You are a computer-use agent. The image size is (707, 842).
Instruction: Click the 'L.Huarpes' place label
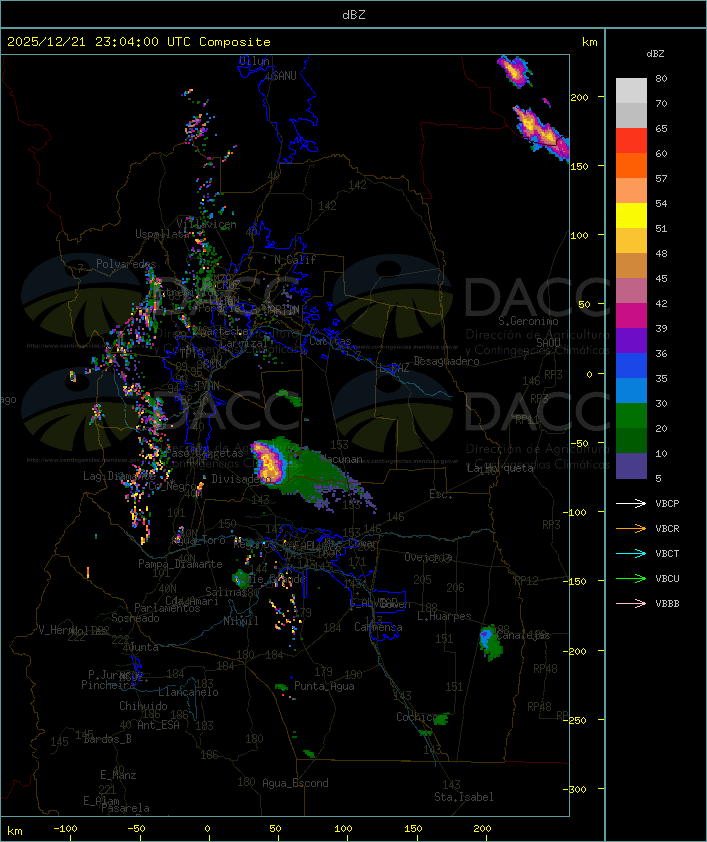444,616
